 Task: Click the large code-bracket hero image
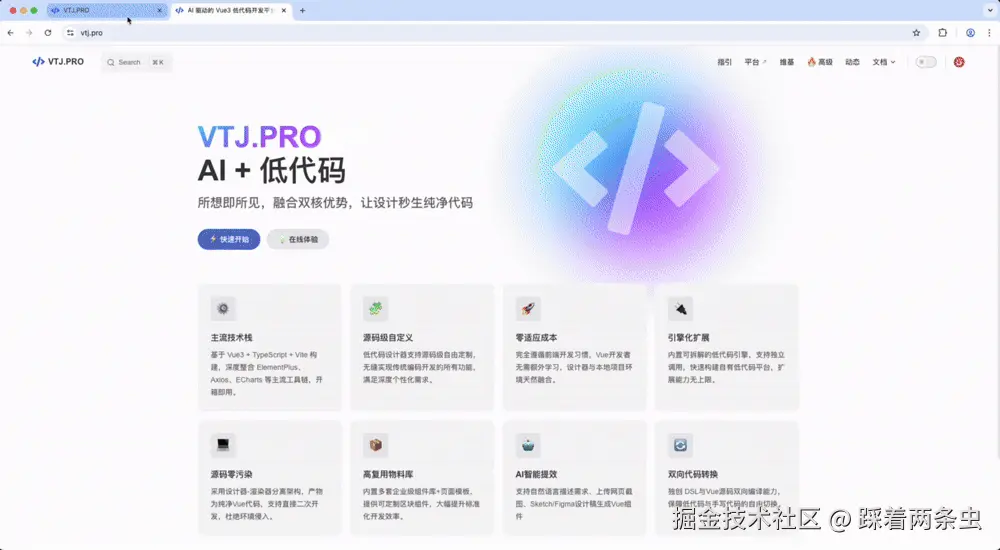click(636, 169)
